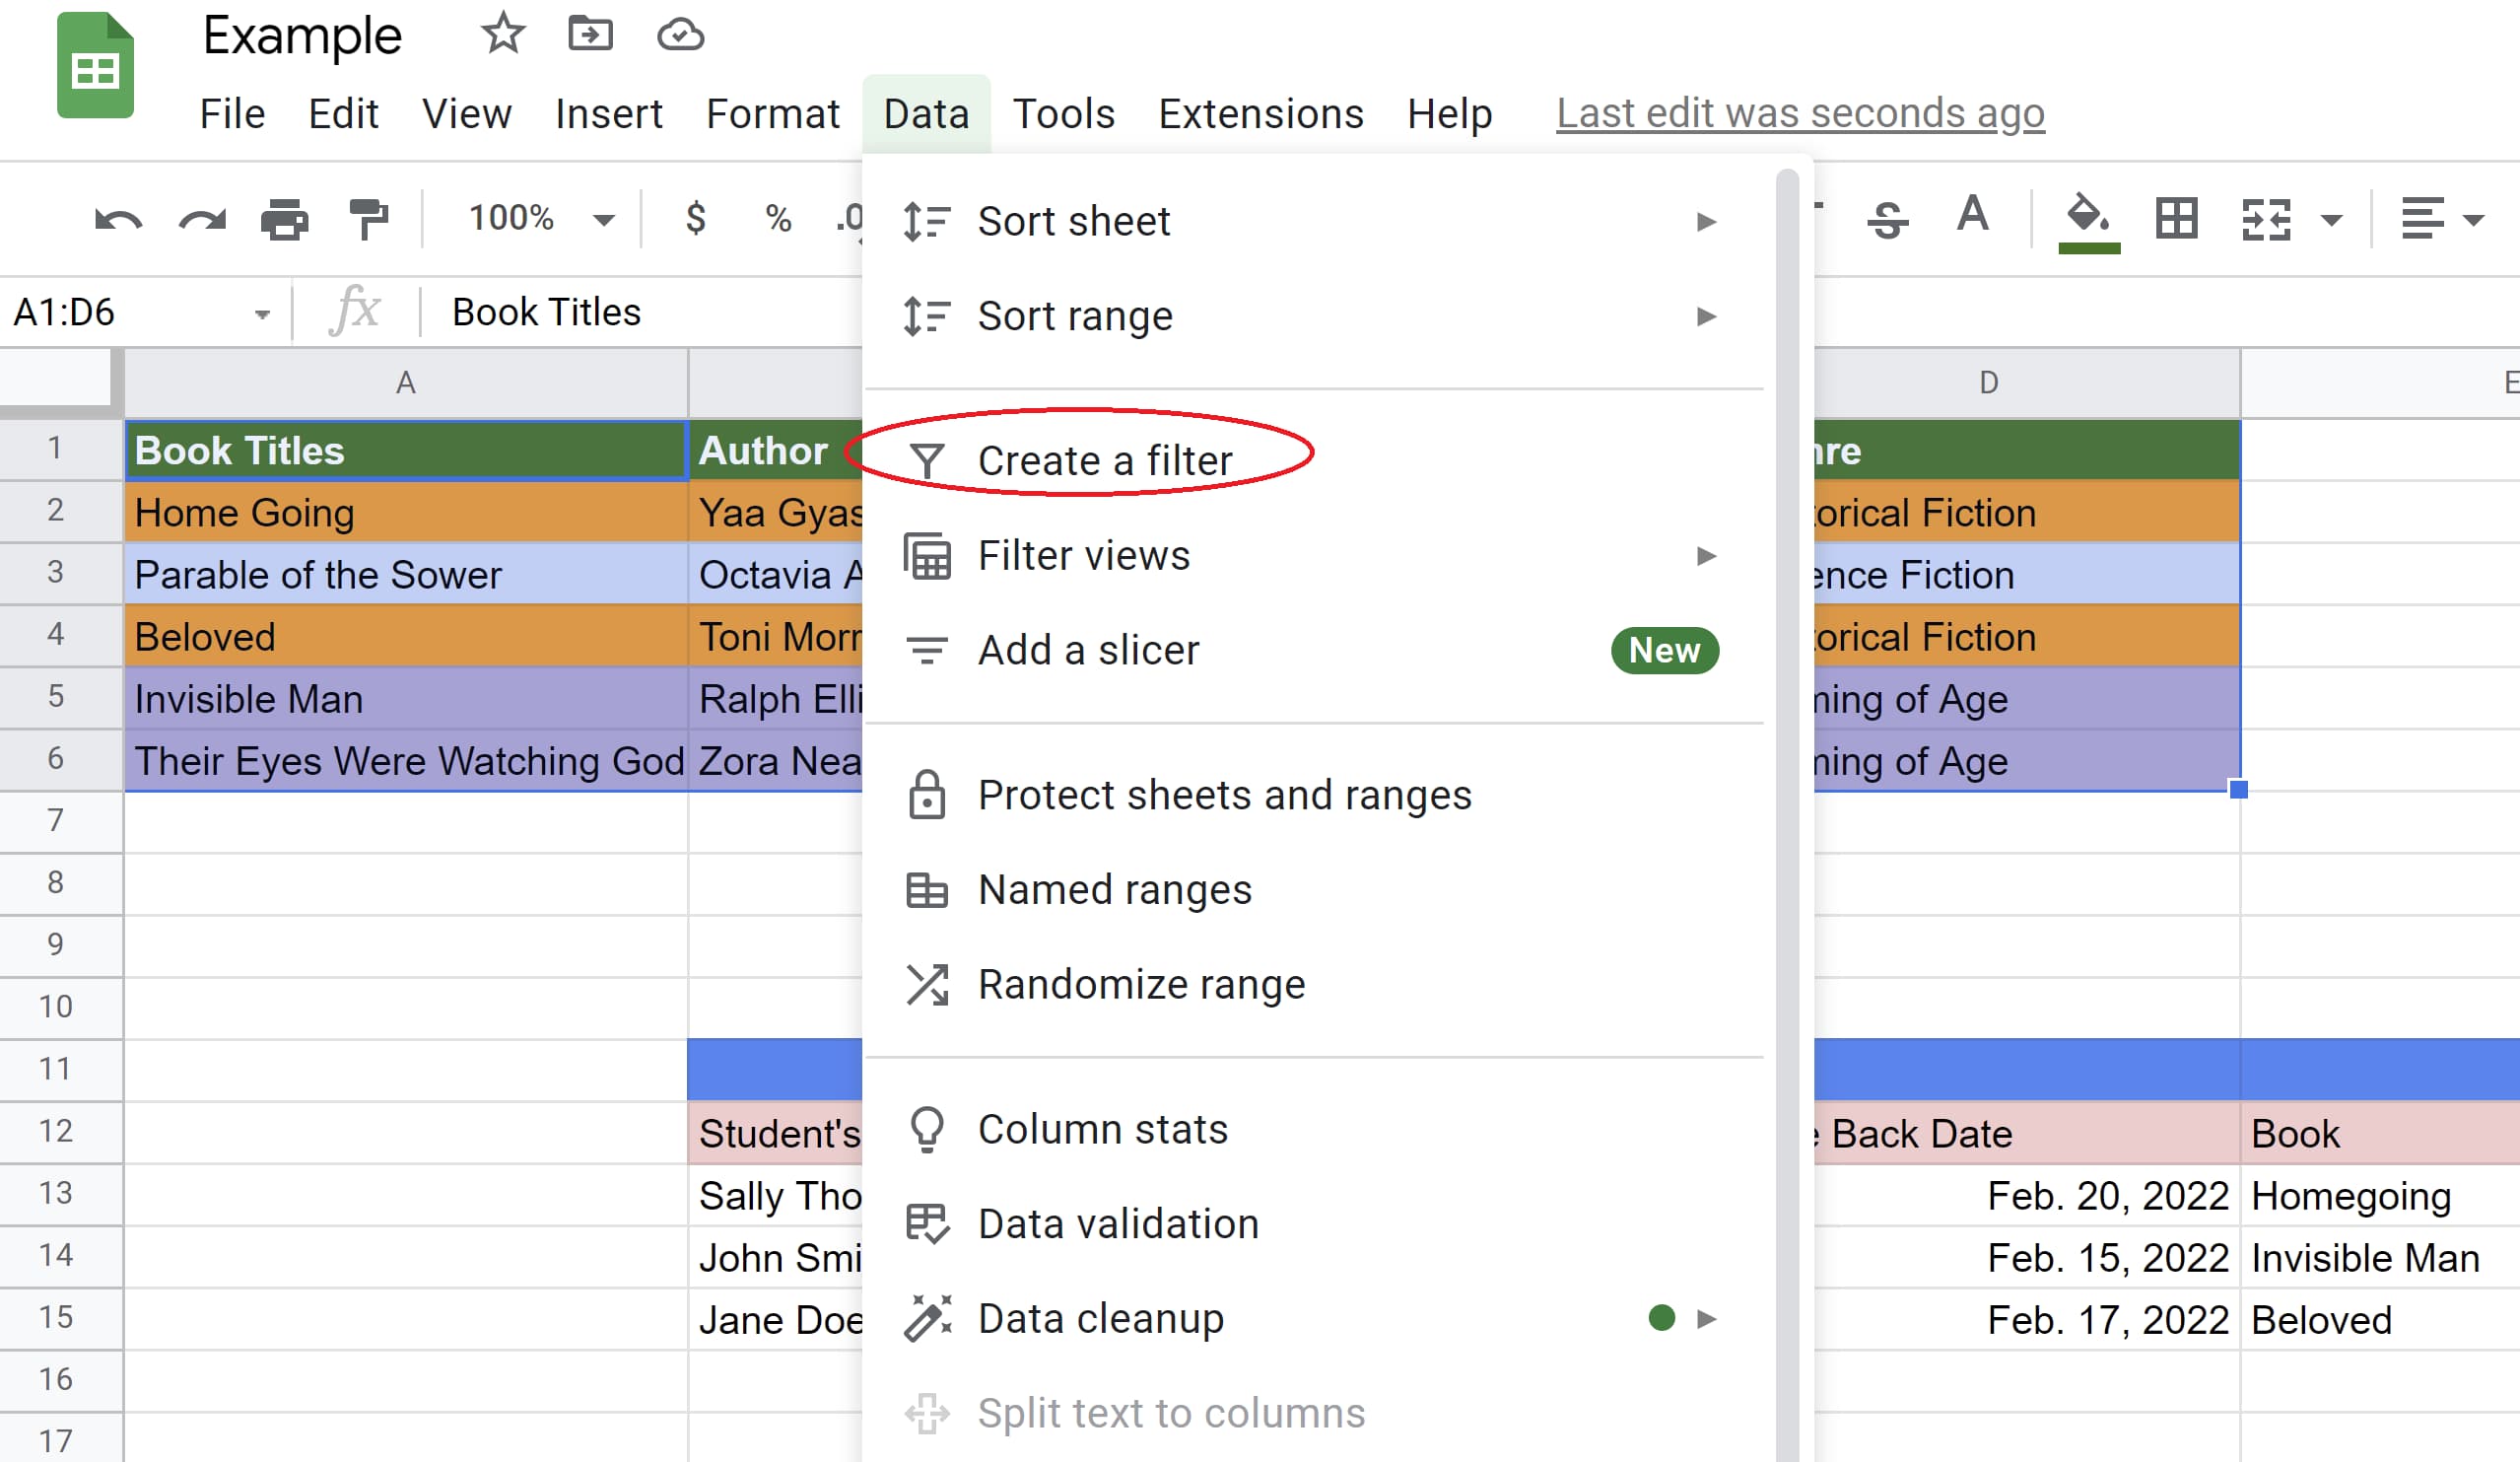Click the data cleanup broom icon
2520x1462 pixels.
coord(927,1317)
